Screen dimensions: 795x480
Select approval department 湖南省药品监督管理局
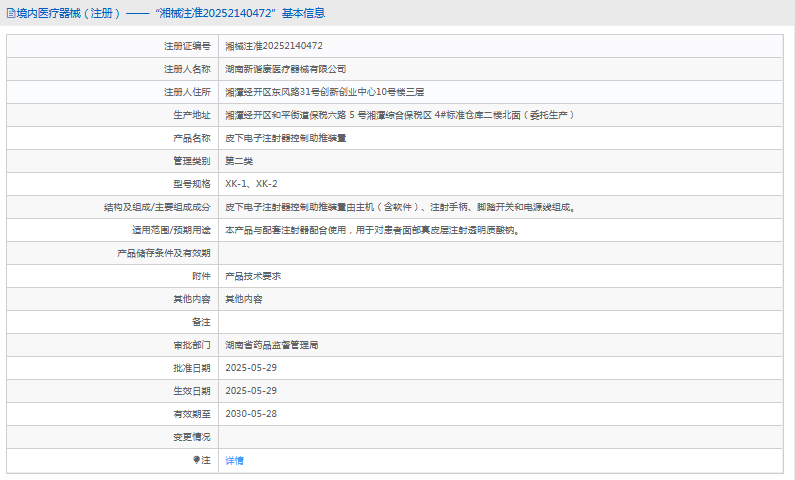click(x=272, y=345)
